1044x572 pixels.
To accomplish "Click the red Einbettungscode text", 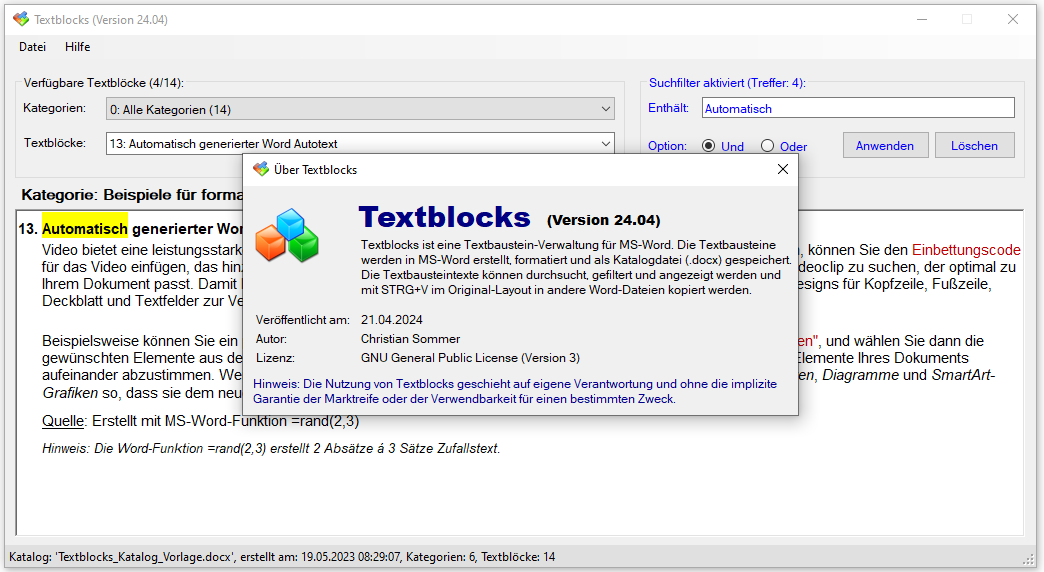I will click(966, 250).
